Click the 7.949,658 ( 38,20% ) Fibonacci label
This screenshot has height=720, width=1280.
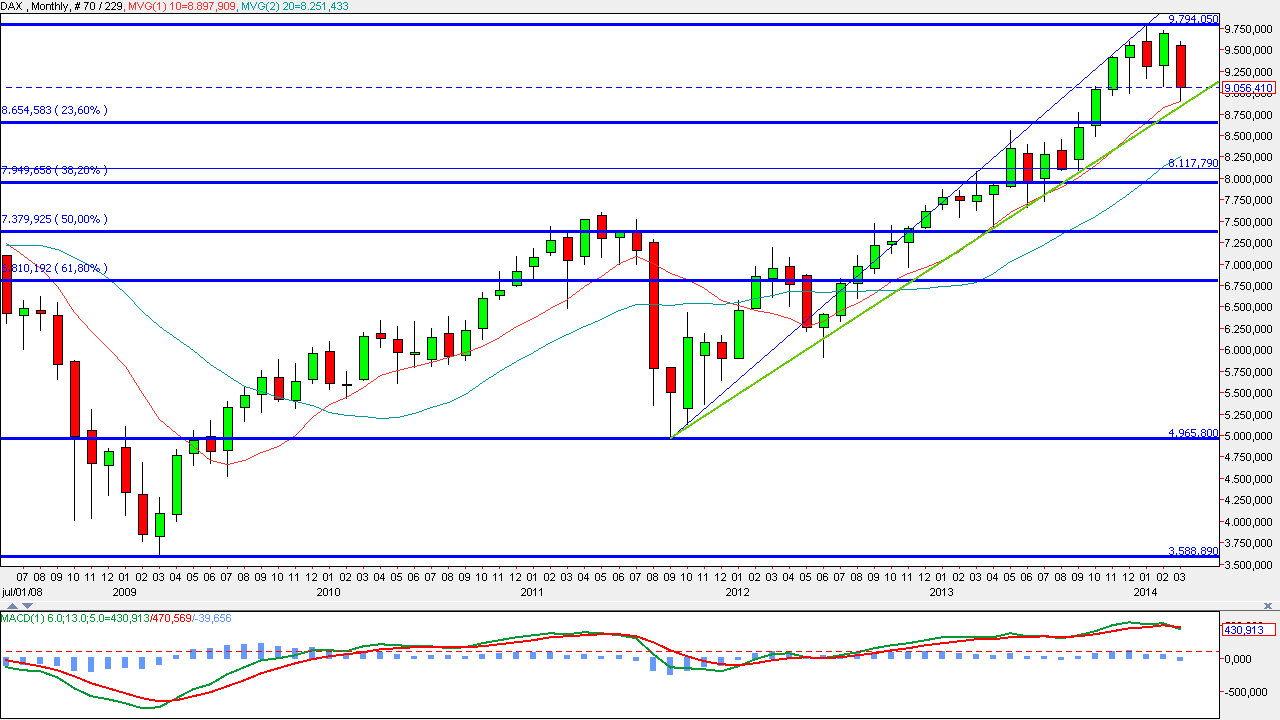click(x=54, y=170)
